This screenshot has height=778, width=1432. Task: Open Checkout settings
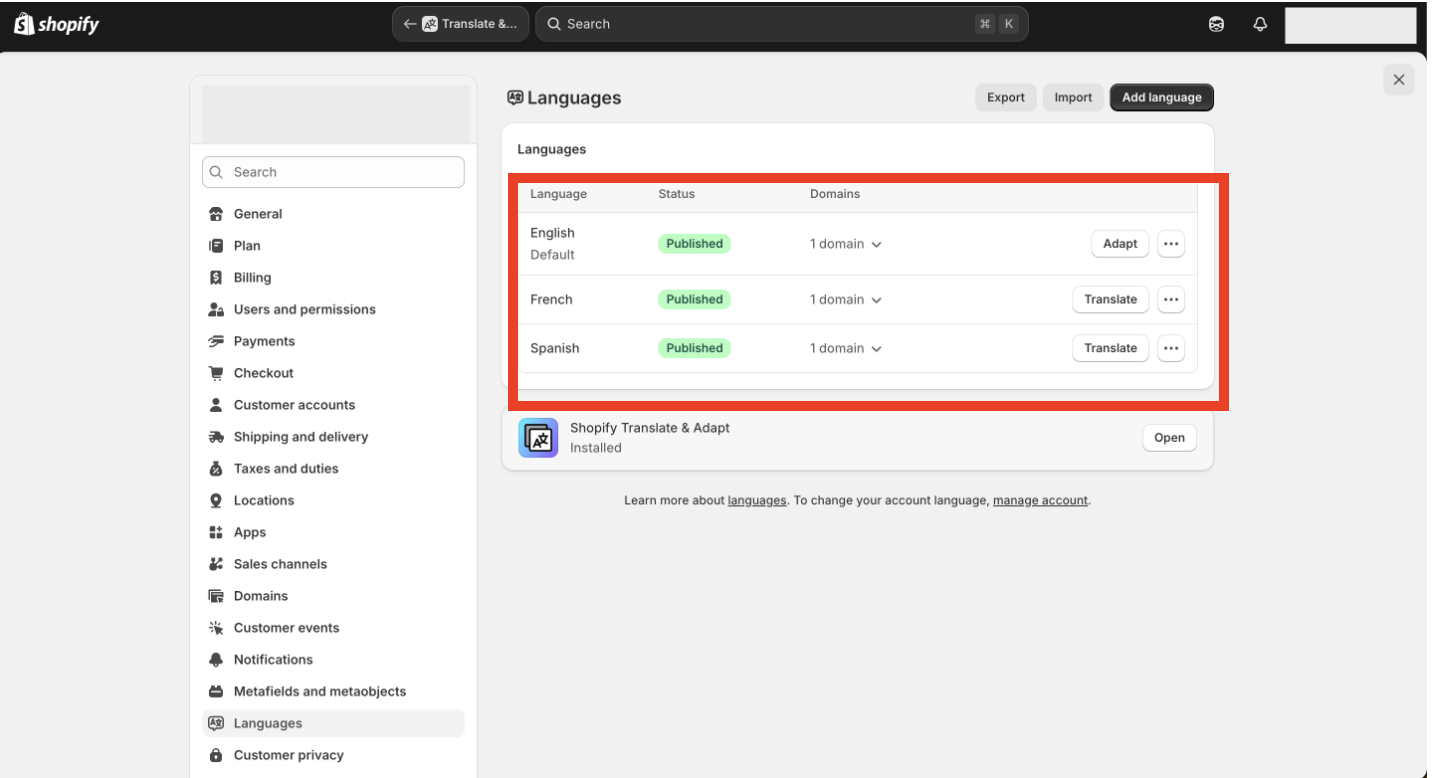coord(333,373)
